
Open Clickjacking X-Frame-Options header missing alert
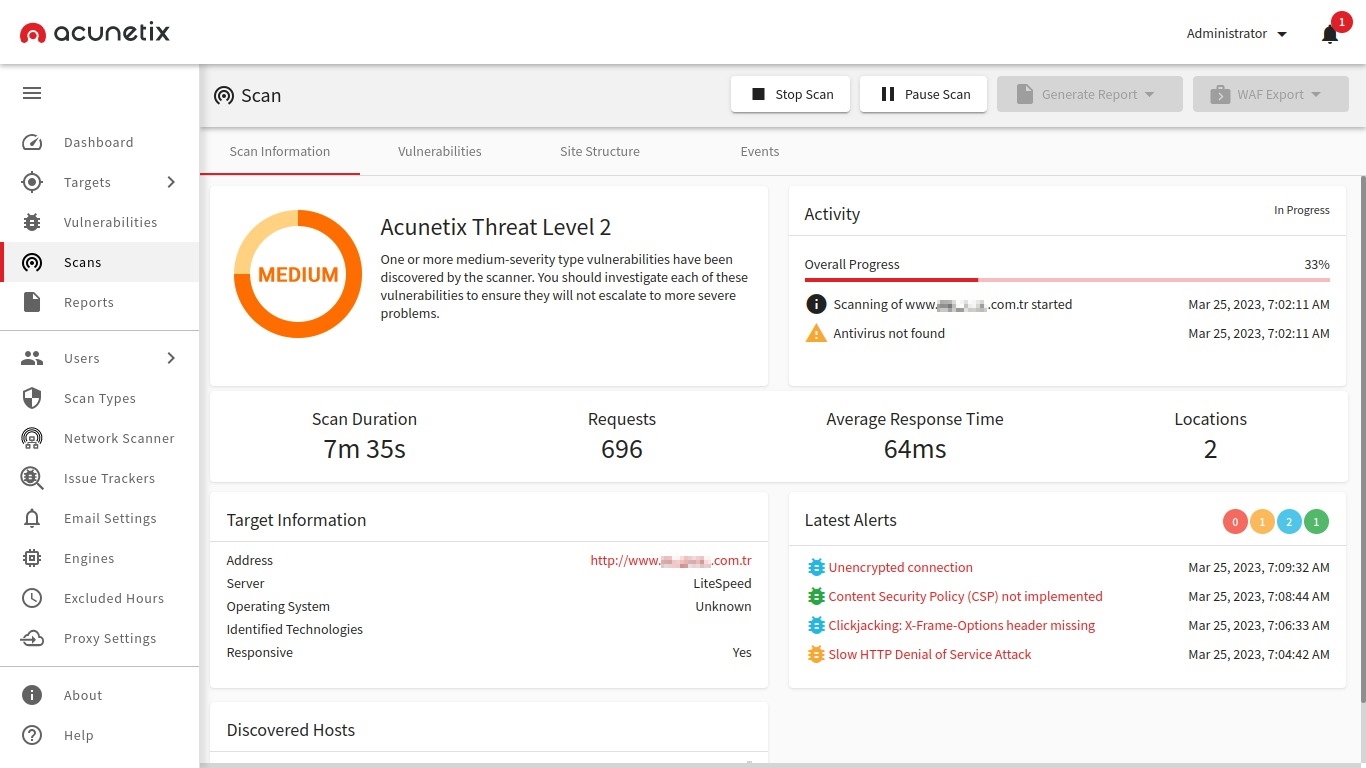tap(961, 625)
